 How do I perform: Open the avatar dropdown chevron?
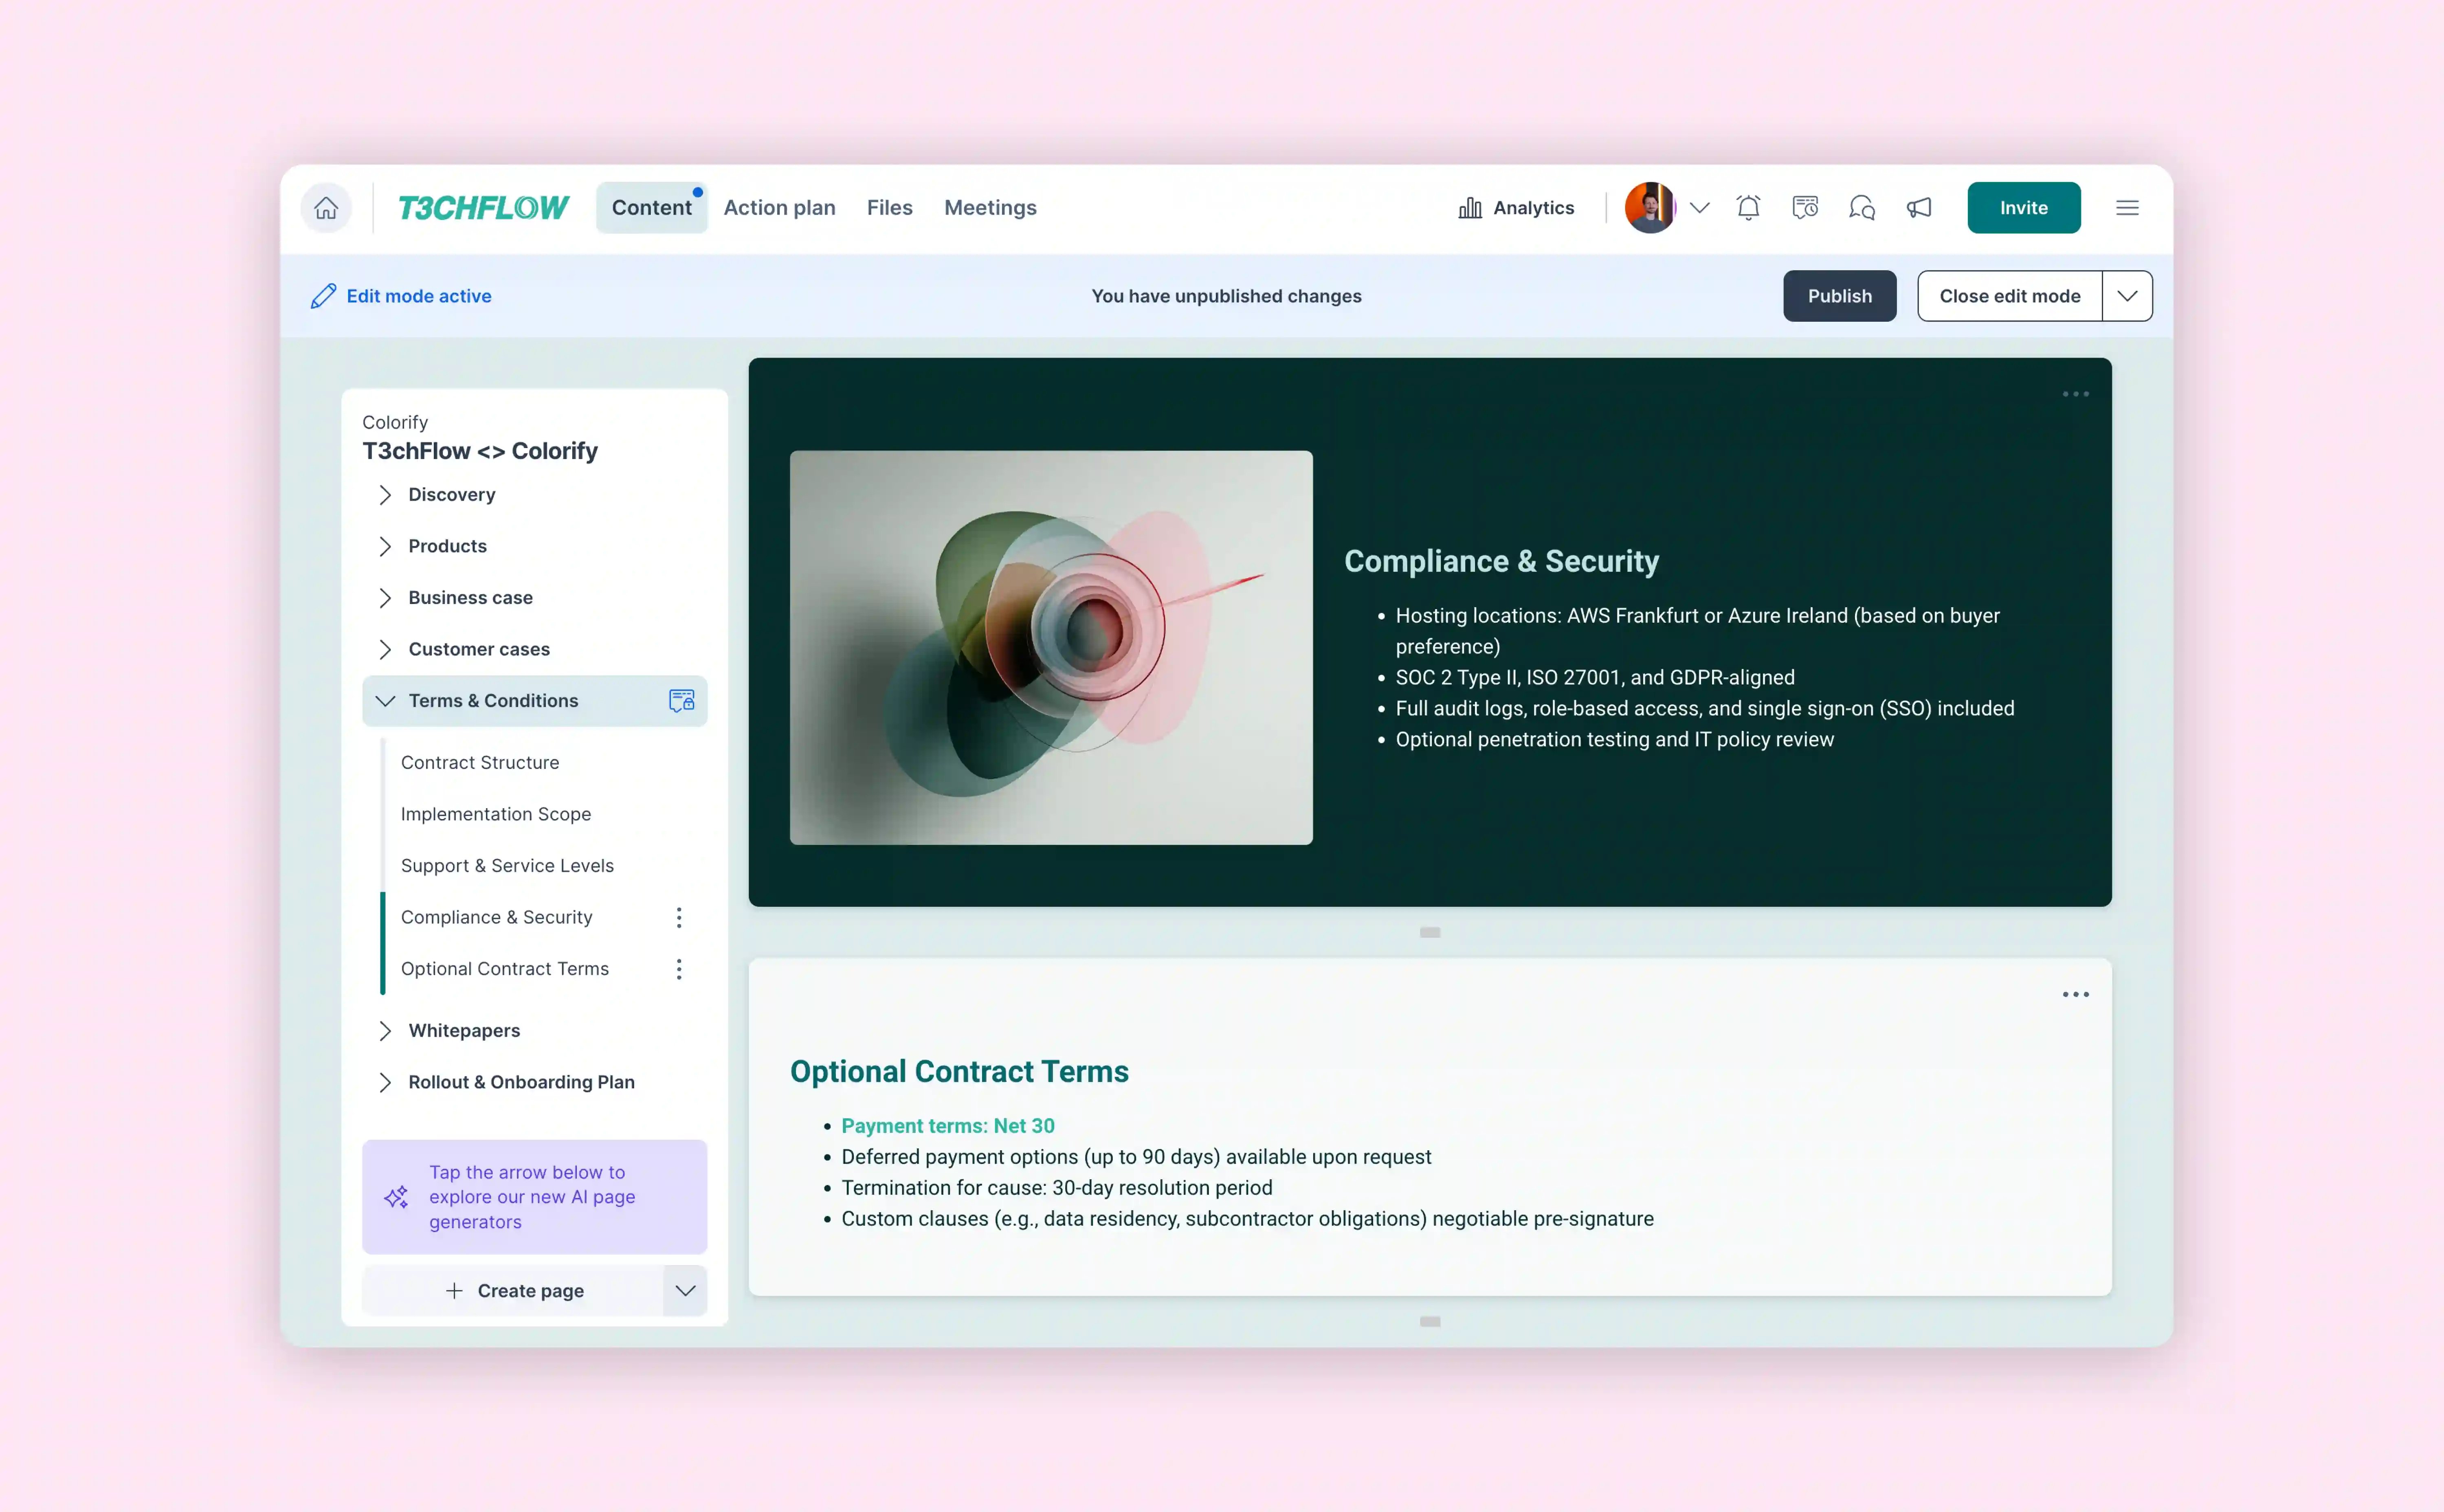pyautogui.click(x=1699, y=208)
